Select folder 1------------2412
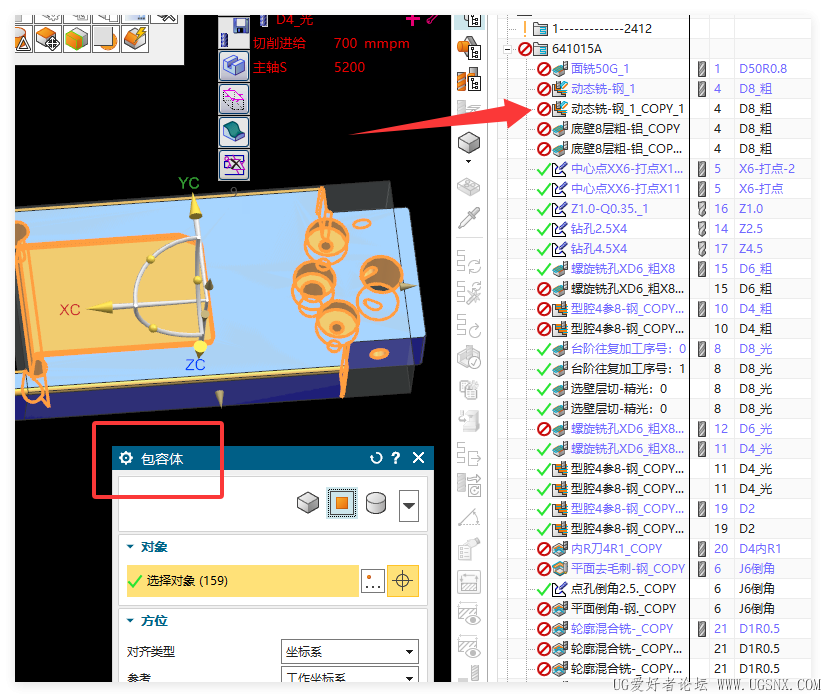Image resolution: width=826 pixels, height=697 pixels. click(x=602, y=28)
